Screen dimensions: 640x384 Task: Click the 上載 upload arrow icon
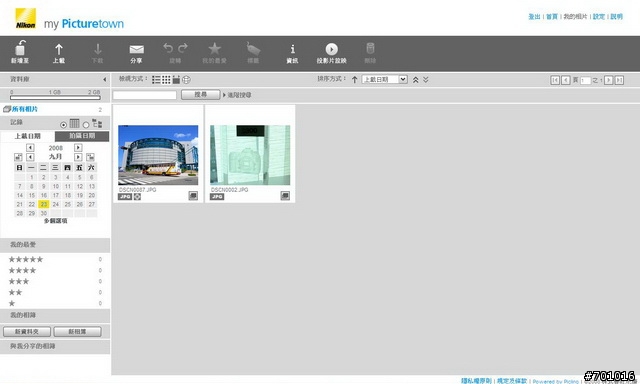pos(59,49)
